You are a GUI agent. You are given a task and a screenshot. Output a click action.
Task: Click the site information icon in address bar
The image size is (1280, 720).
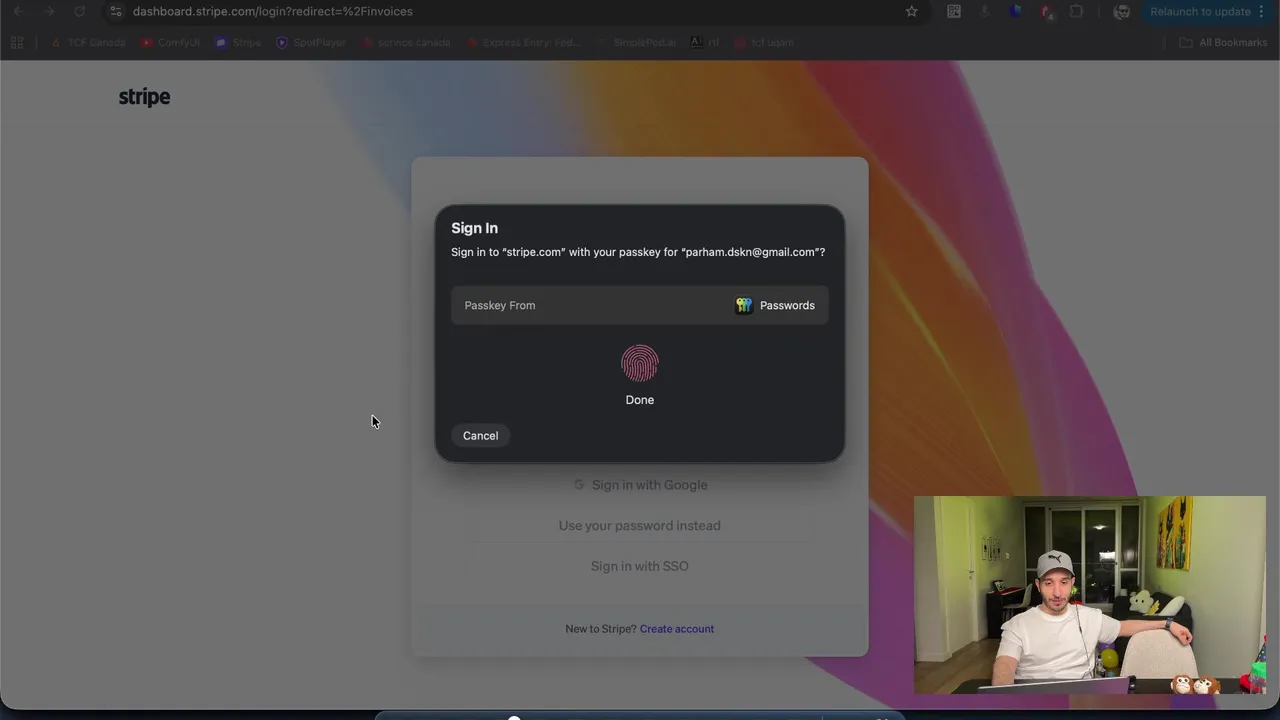pyautogui.click(x=115, y=12)
